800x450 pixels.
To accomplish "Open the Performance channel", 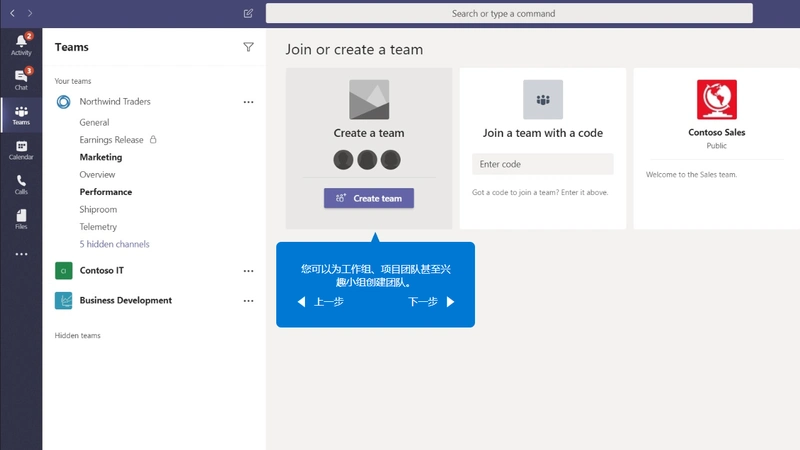I will (106, 192).
